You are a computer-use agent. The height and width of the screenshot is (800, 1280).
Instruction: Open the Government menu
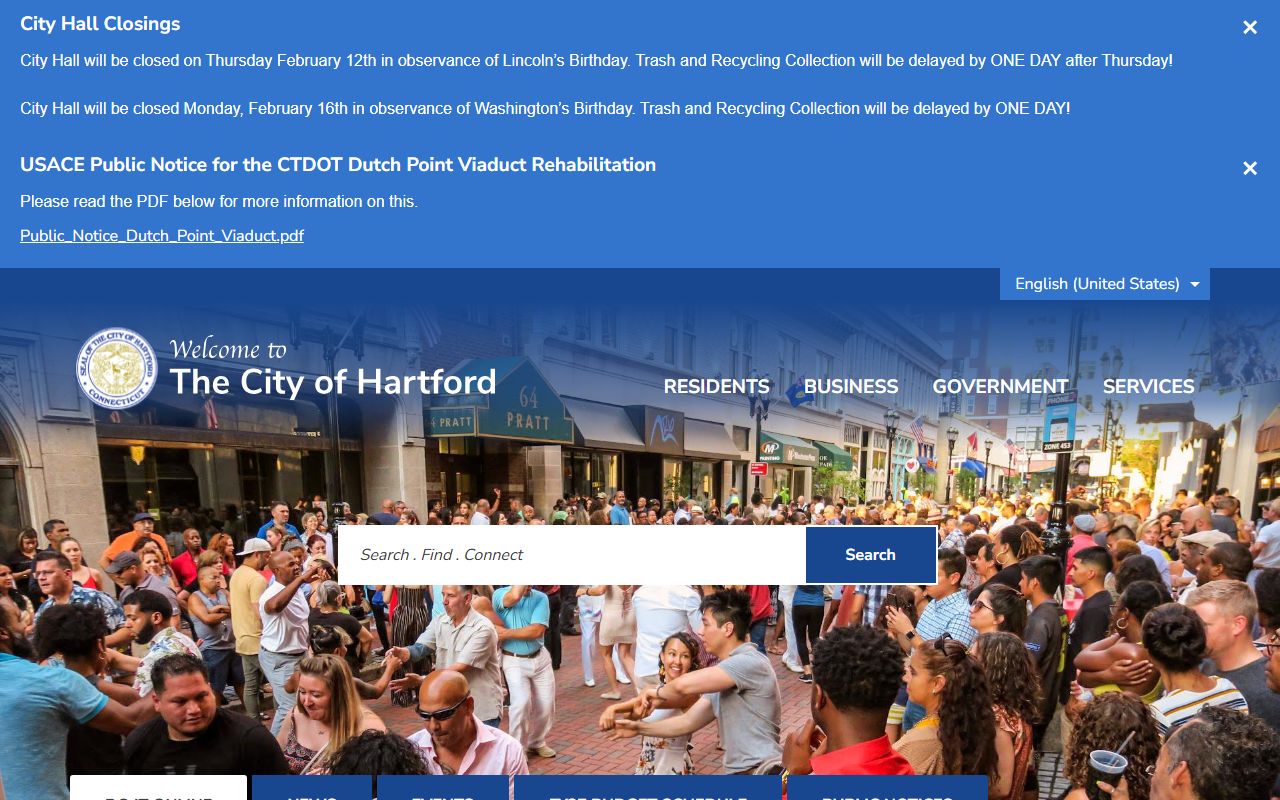pos(1000,386)
